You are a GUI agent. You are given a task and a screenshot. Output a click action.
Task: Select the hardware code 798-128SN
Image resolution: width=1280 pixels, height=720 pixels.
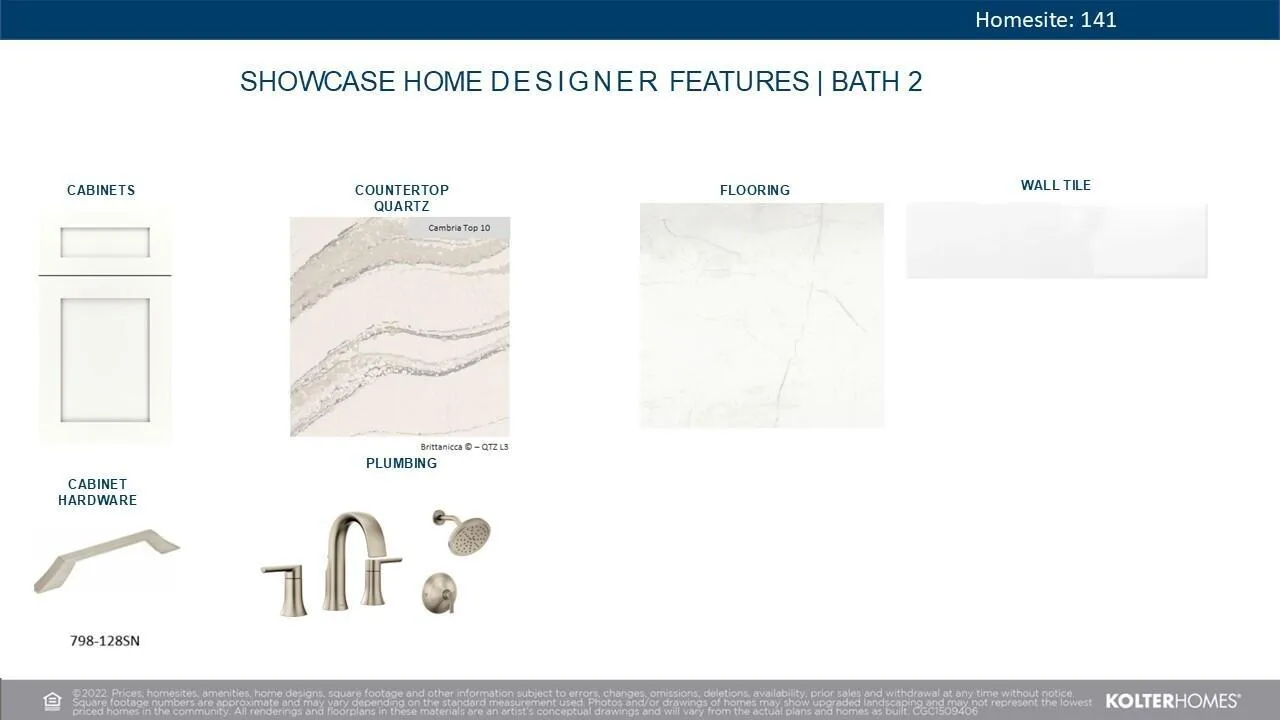105,640
